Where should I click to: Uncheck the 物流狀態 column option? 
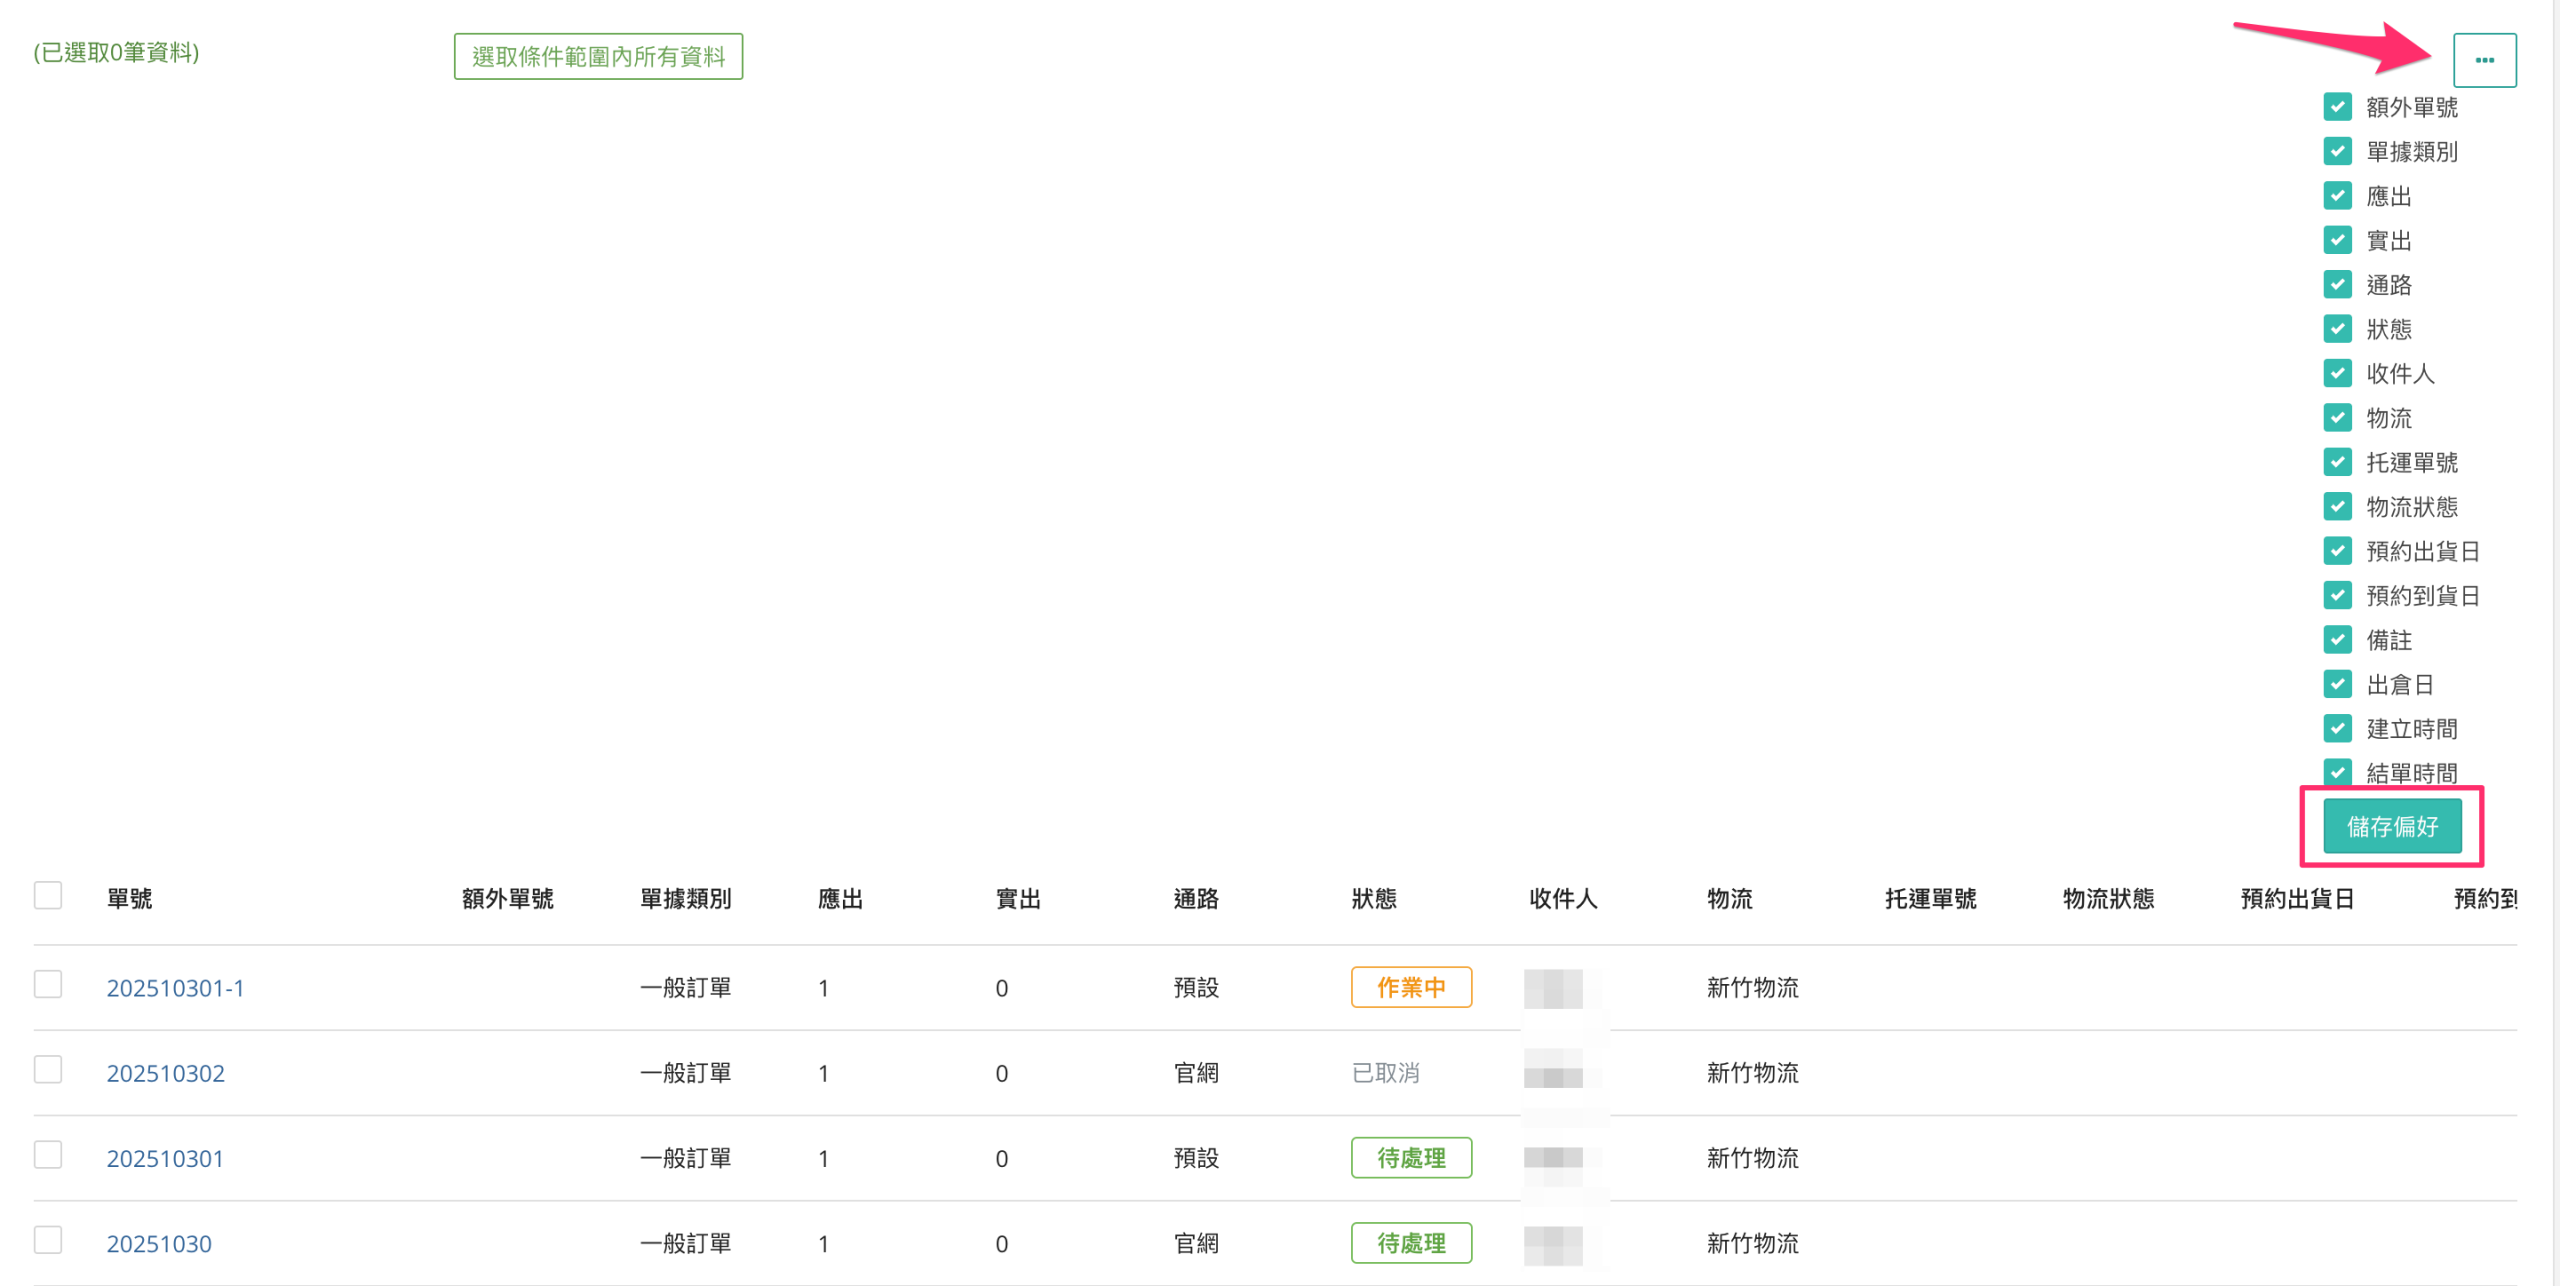pos(2337,506)
